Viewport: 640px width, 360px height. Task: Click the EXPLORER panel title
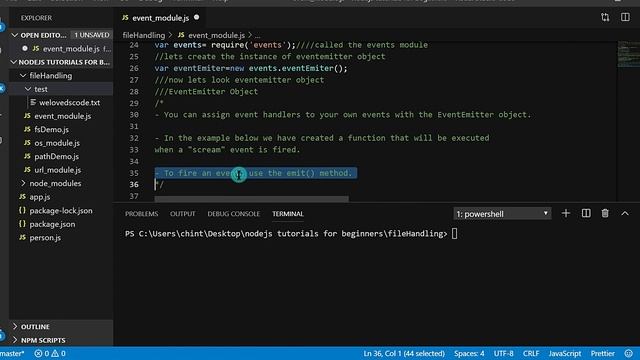(36, 18)
